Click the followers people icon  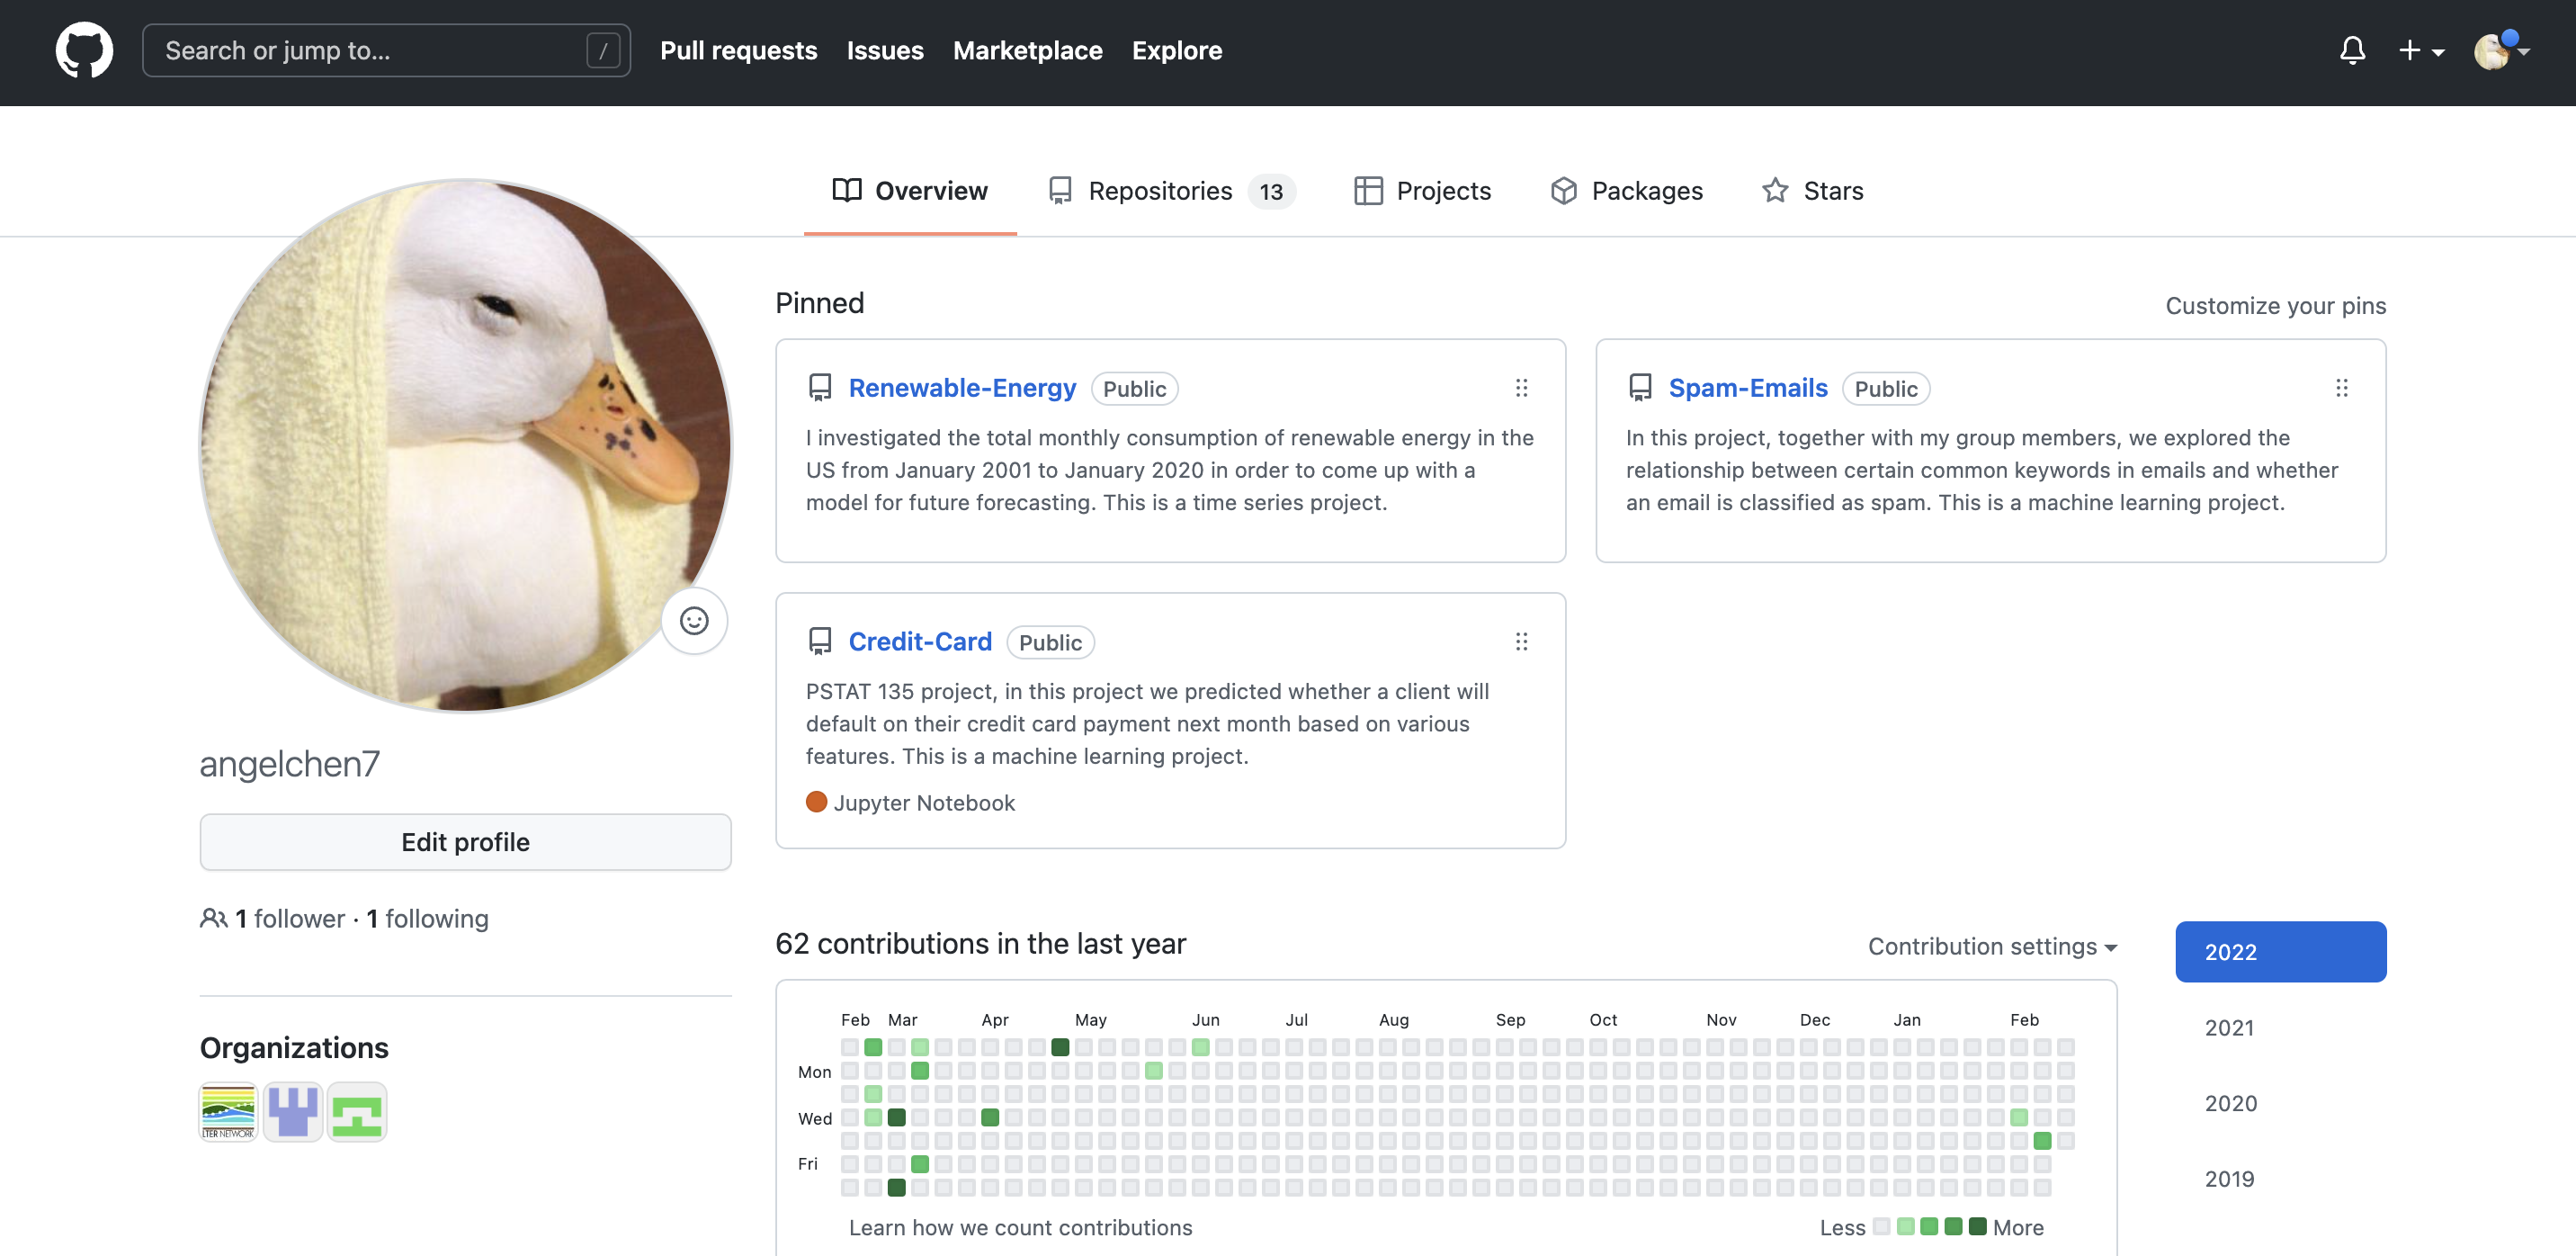[x=213, y=918]
